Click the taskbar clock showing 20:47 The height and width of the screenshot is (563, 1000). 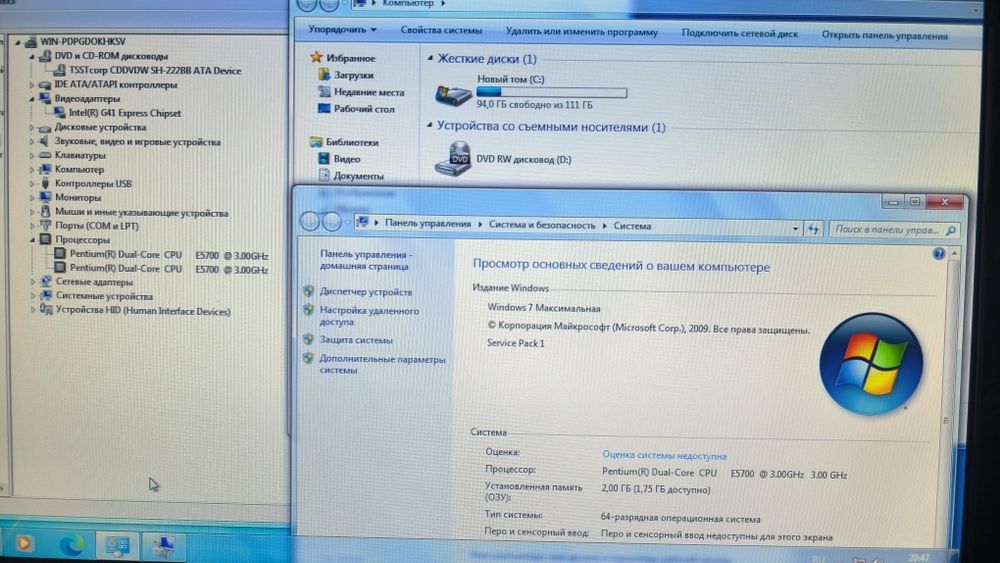pos(918,557)
